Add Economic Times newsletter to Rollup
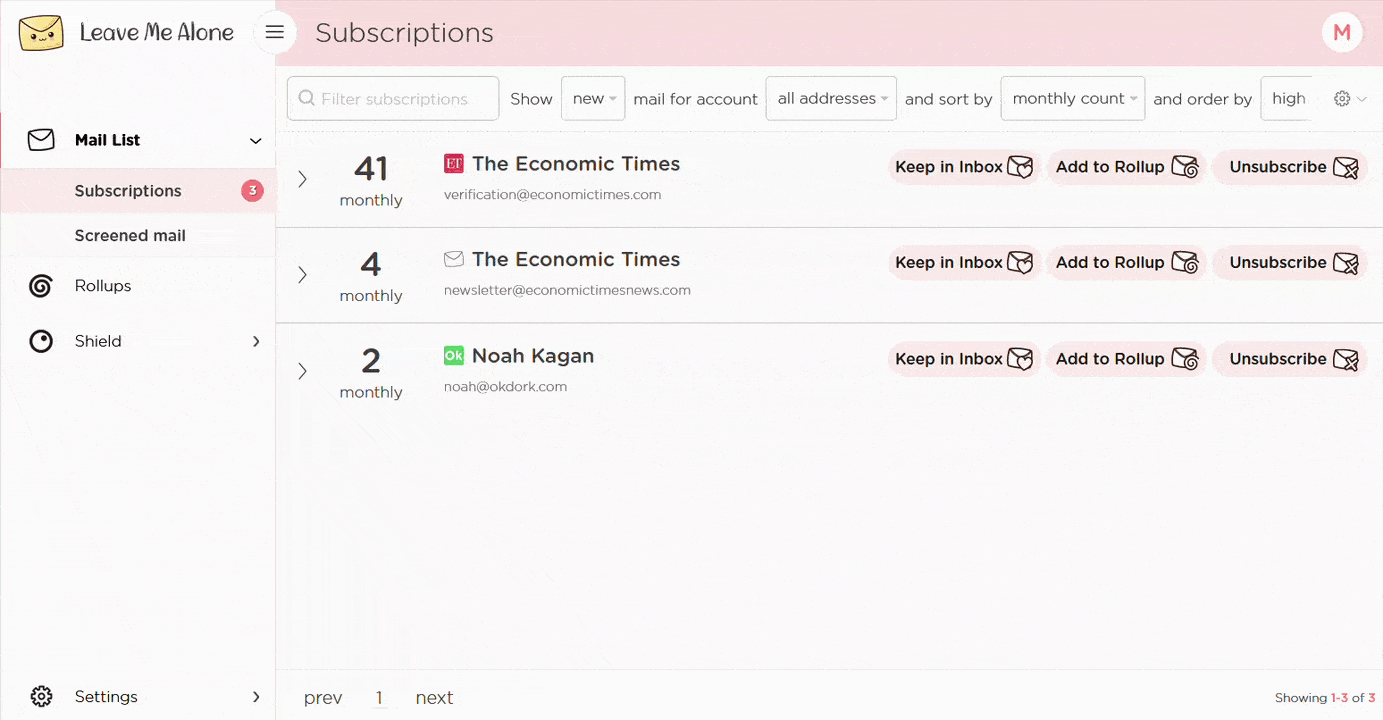 (1125, 263)
